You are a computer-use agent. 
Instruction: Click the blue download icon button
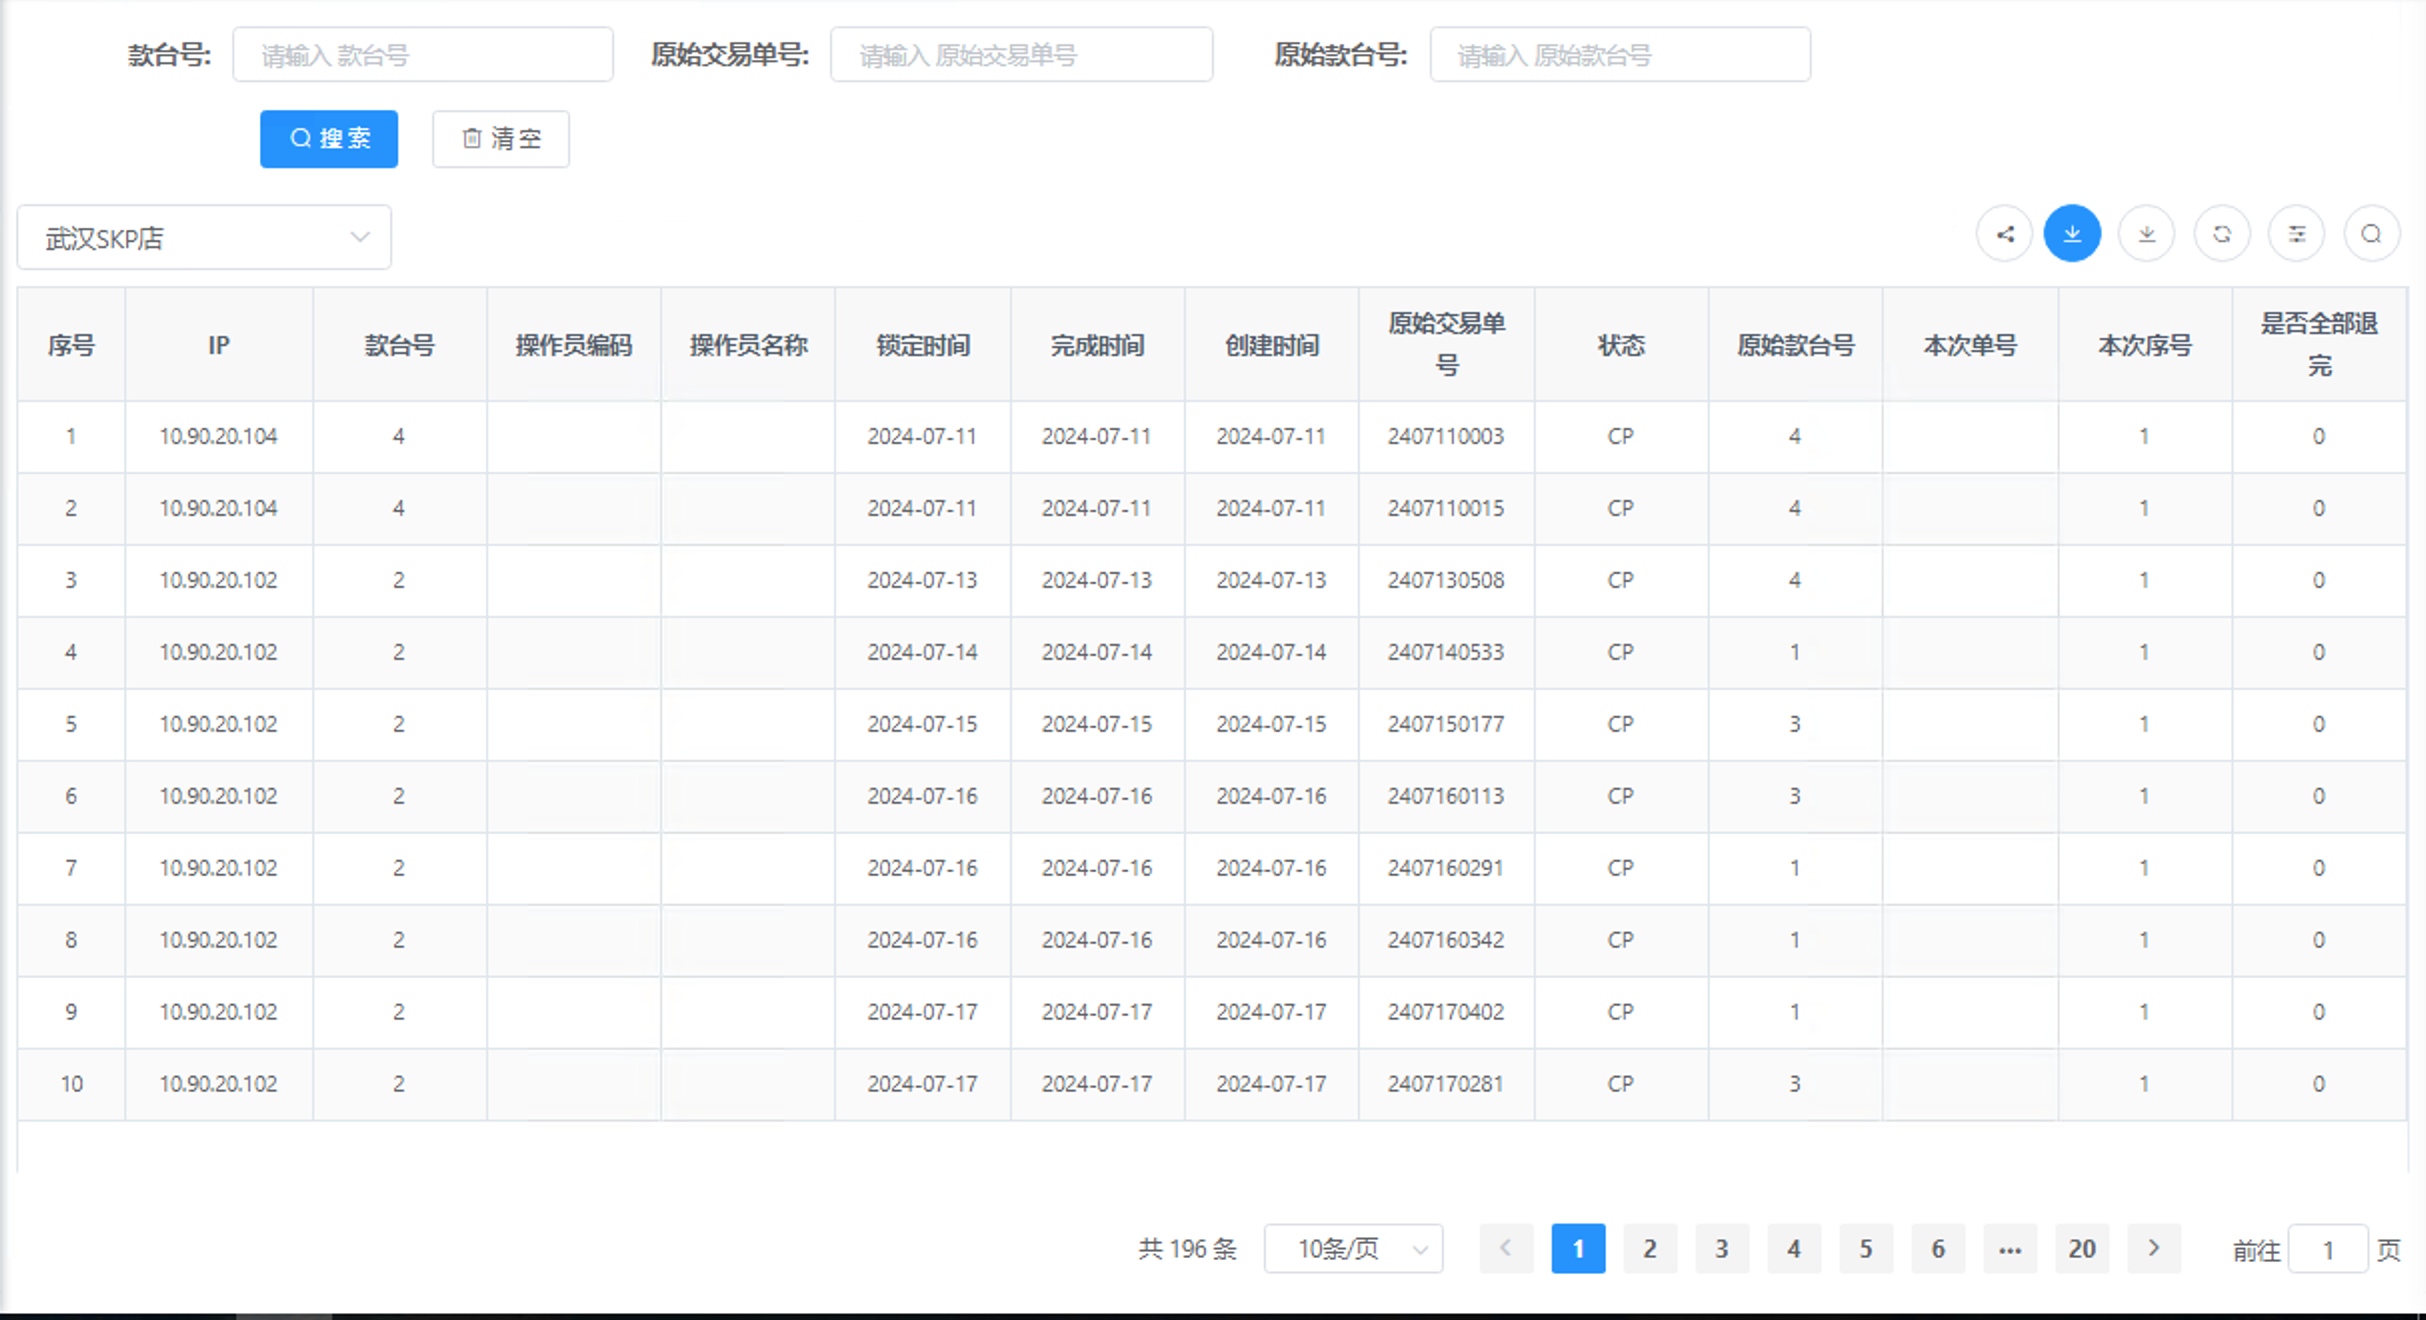(2072, 234)
